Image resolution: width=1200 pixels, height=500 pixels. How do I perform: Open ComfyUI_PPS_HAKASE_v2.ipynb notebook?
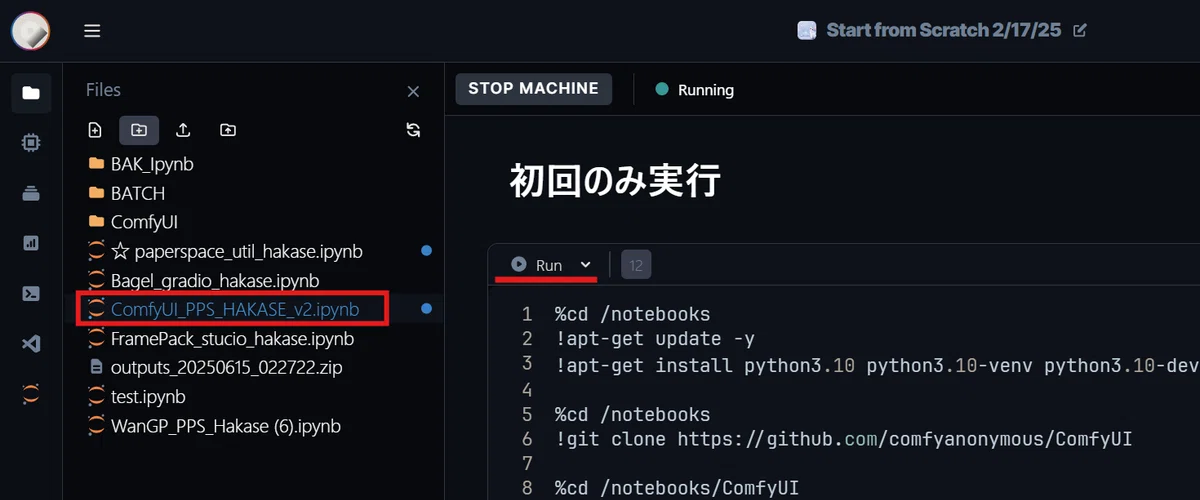tap(235, 310)
